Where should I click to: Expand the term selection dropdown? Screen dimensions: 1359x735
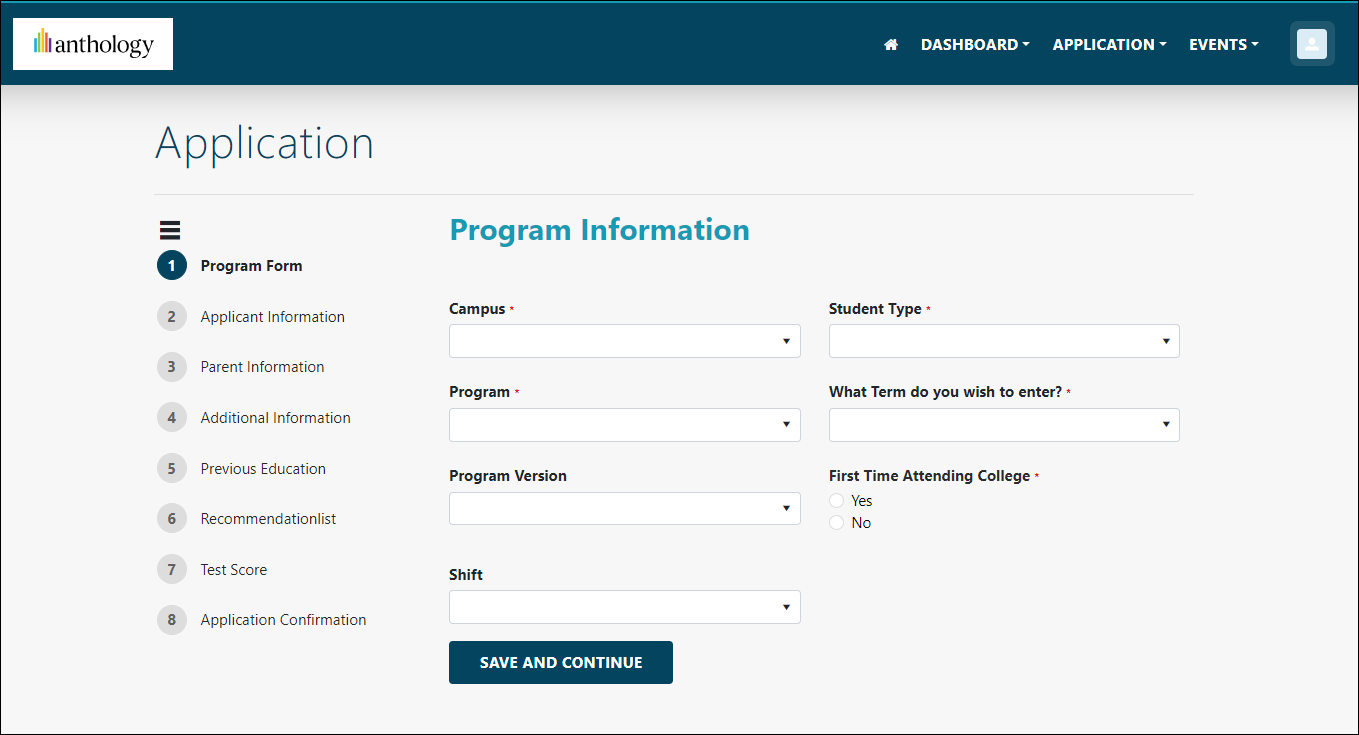1004,425
